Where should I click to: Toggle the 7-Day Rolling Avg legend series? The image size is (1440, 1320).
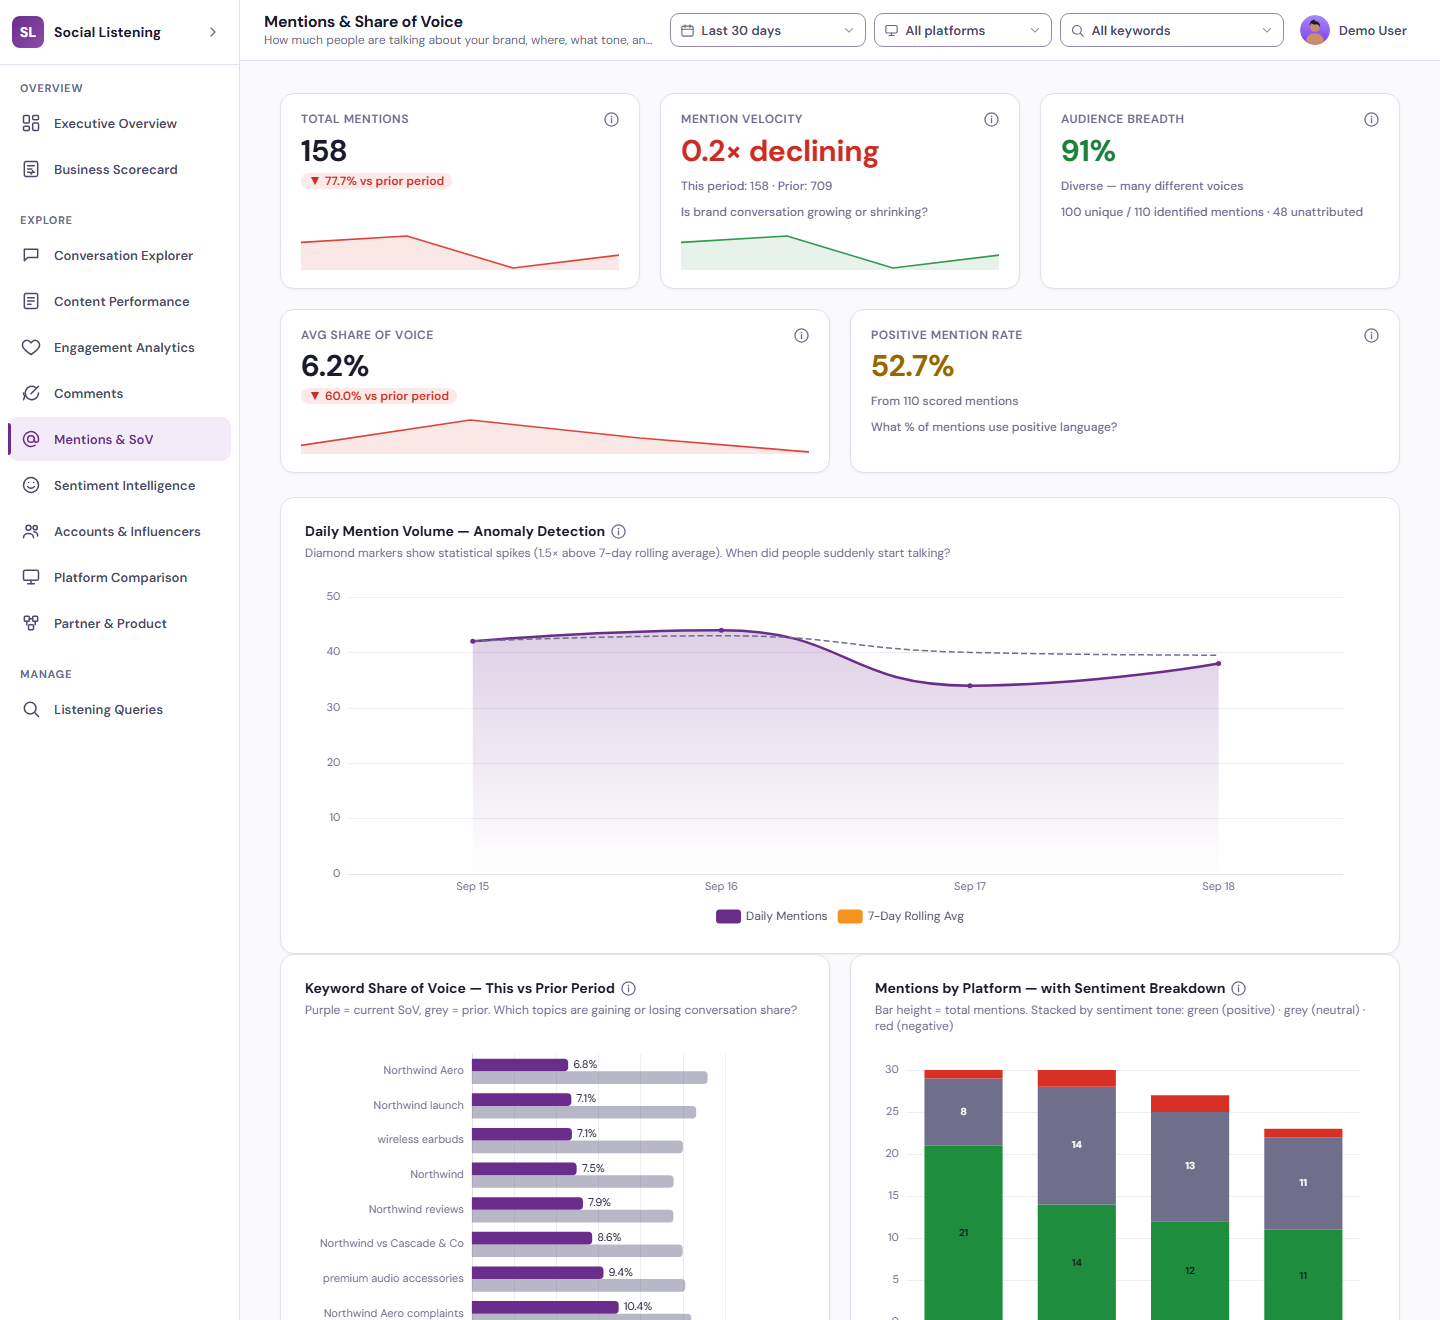[901, 916]
